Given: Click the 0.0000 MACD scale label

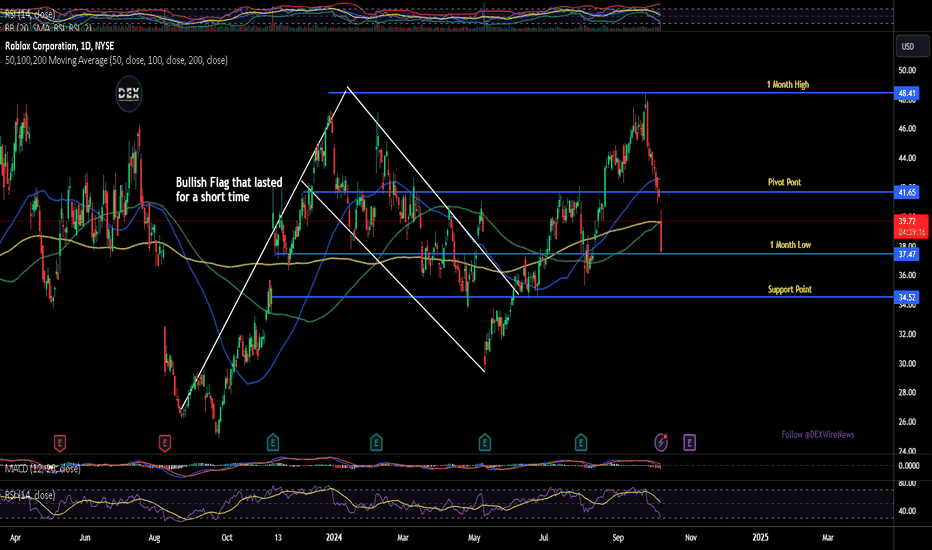Looking at the screenshot, I should (x=909, y=466).
